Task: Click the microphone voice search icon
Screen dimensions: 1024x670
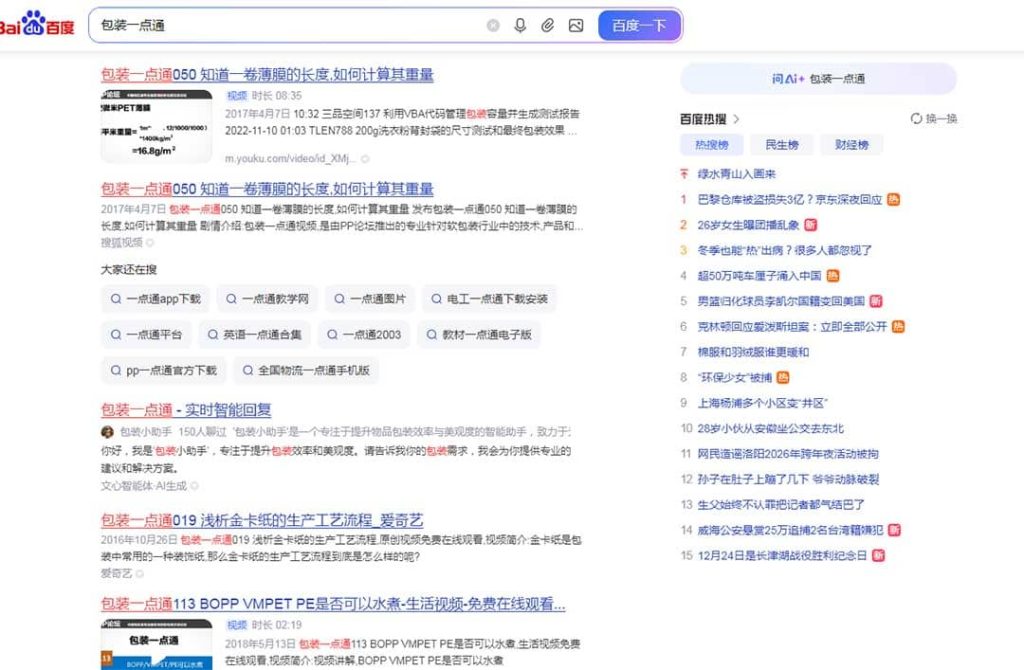Action: 520,26
